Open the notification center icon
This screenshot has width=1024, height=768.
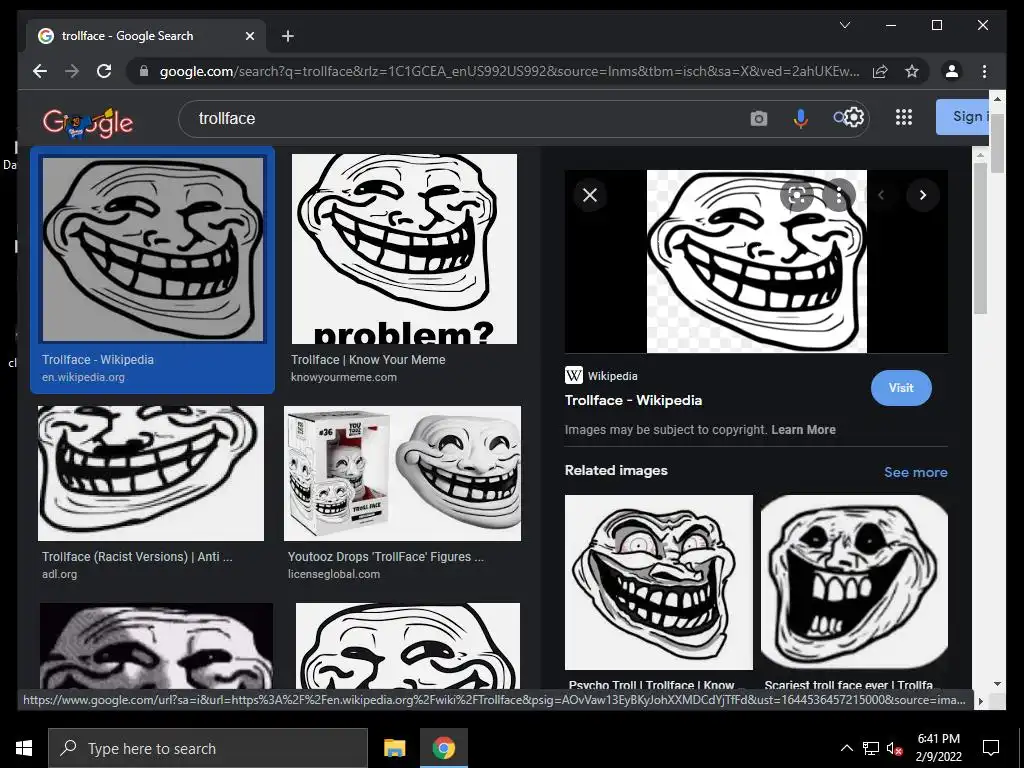pyautogui.click(x=991, y=748)
